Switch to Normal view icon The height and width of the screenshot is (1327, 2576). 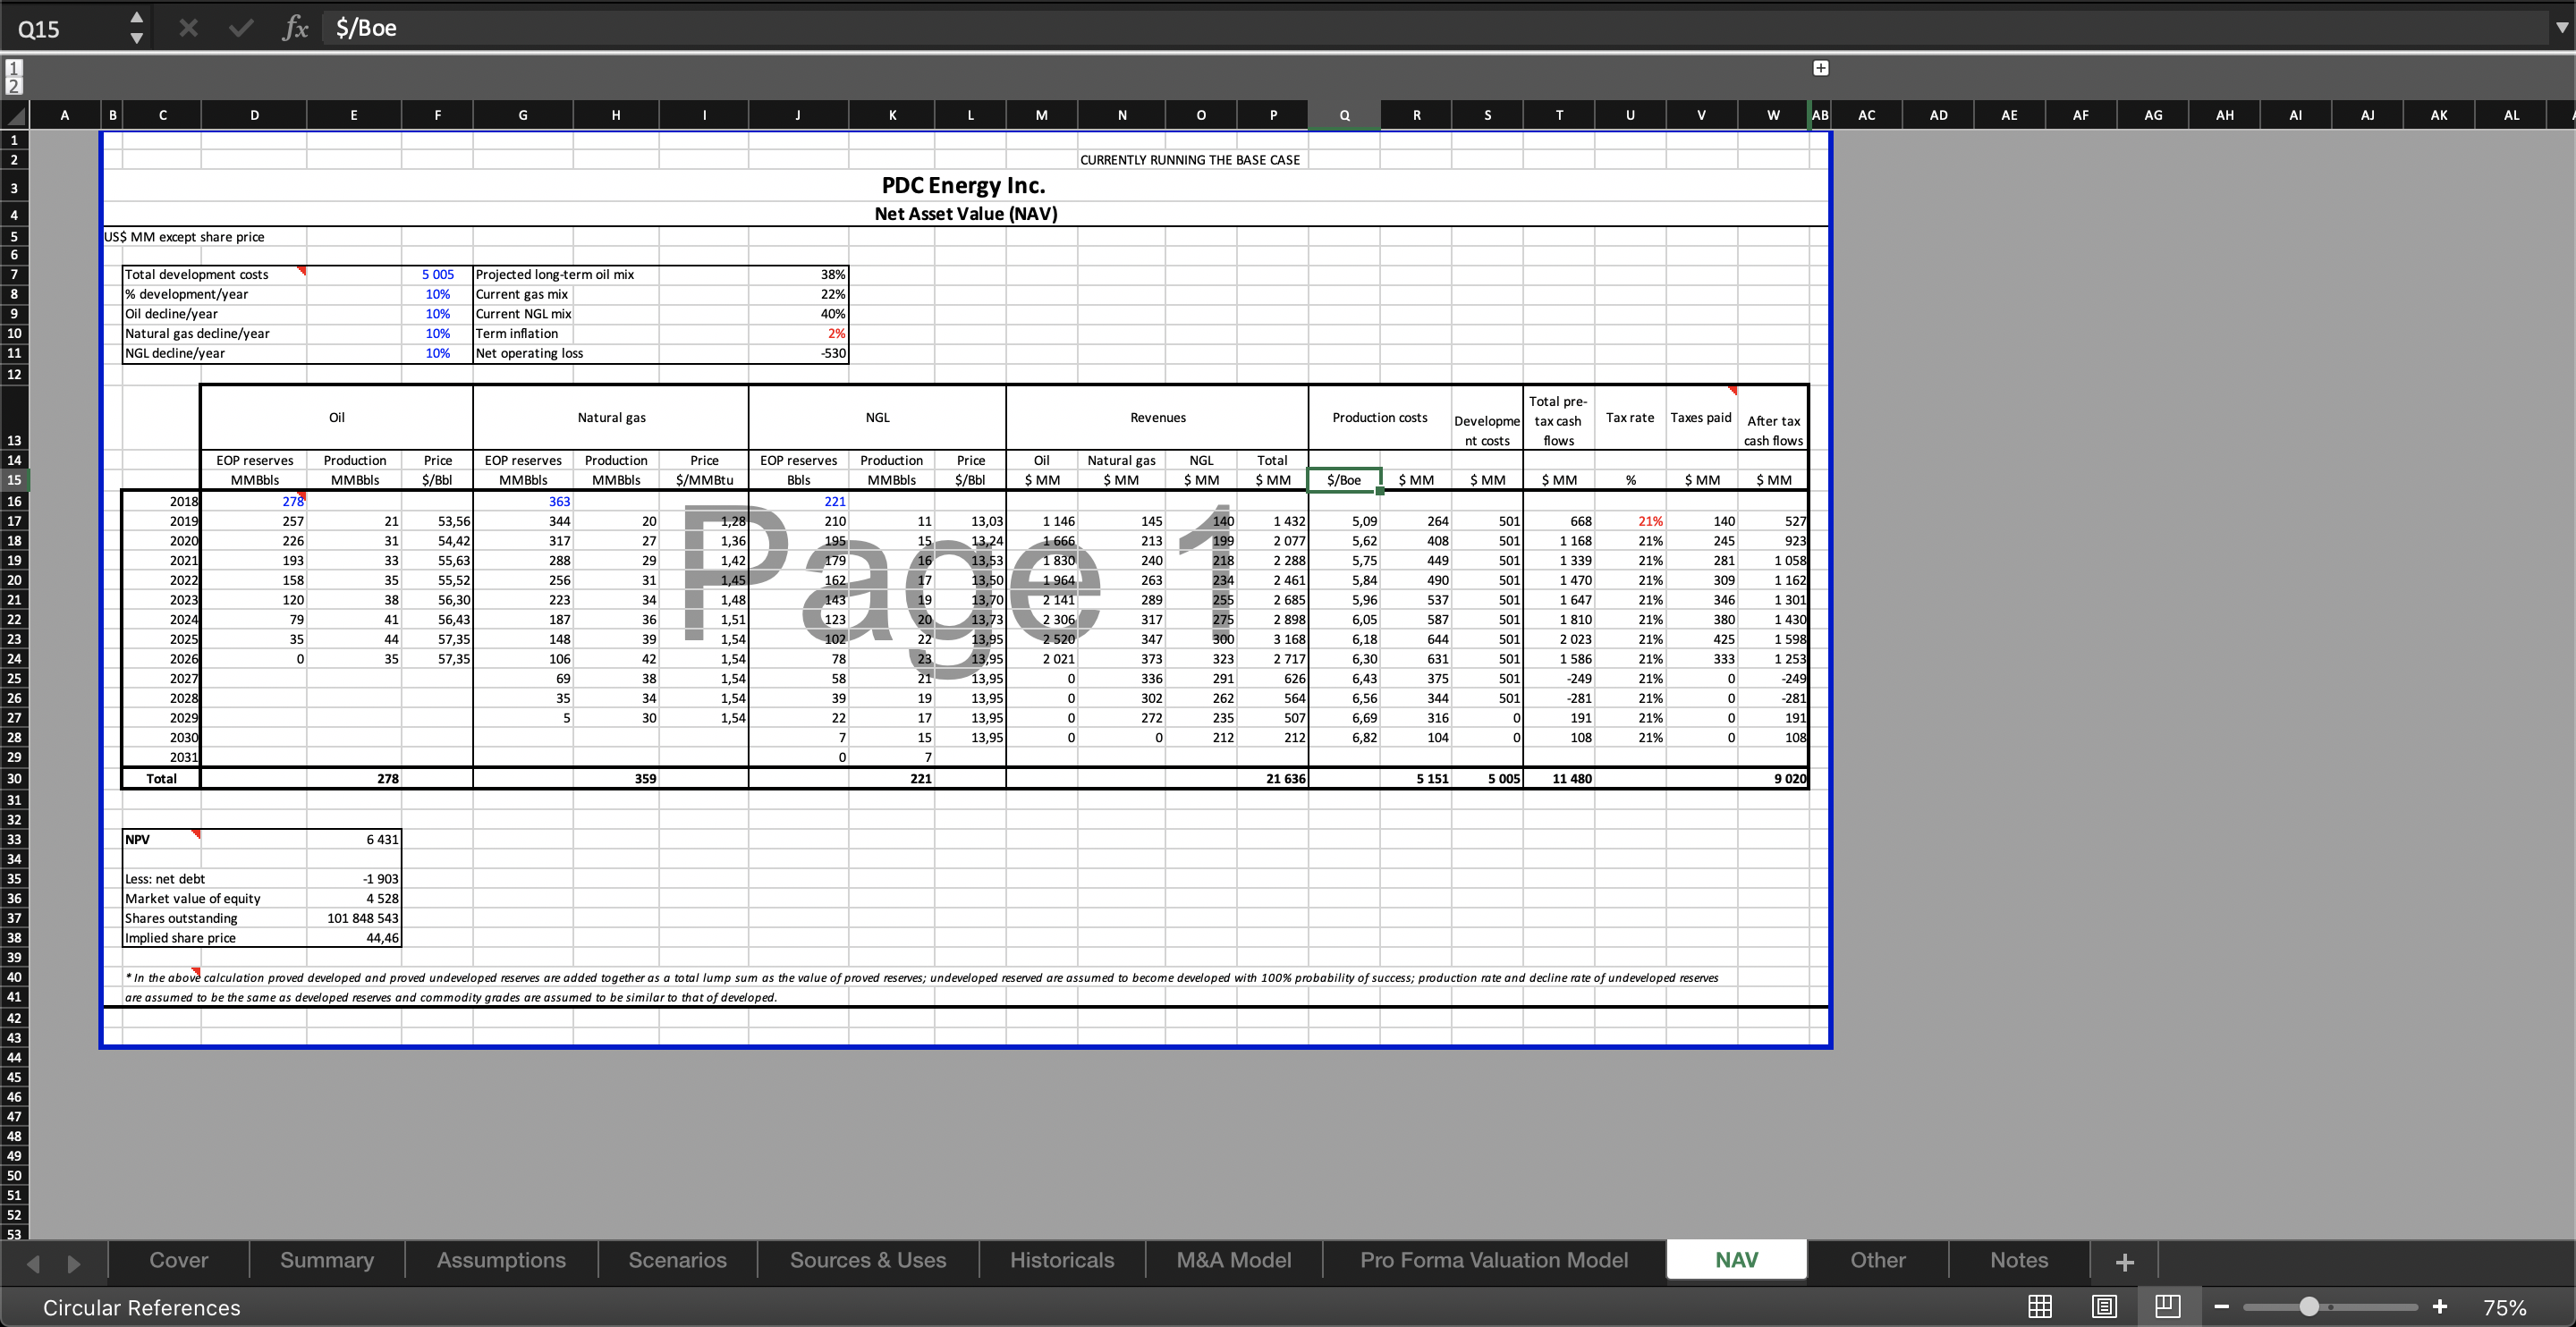click(2040, 1306)
